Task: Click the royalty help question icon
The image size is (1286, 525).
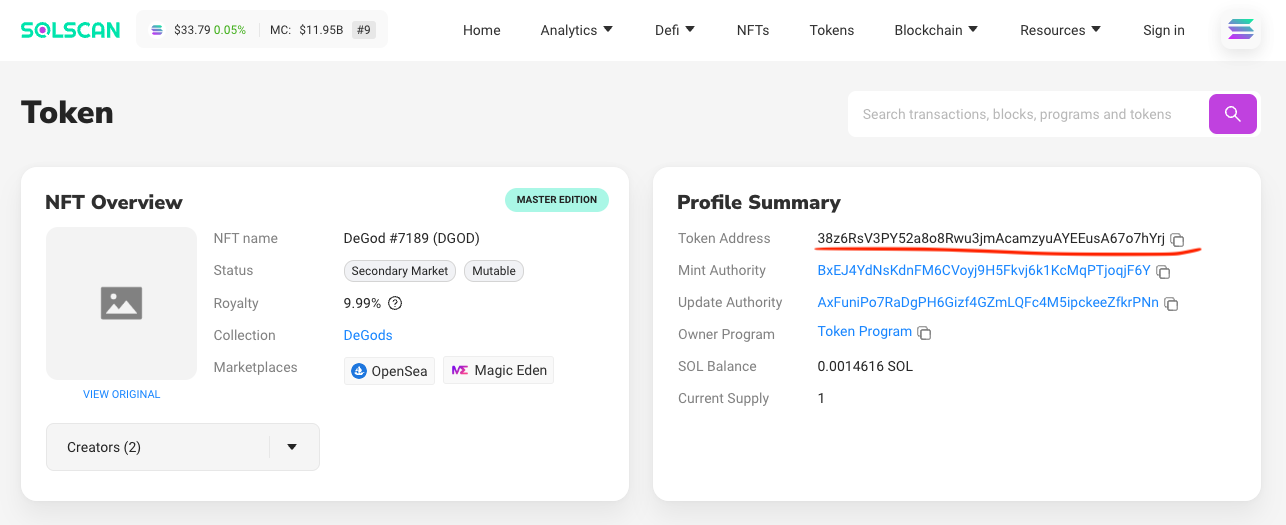Action: click(x=395, y=303)
